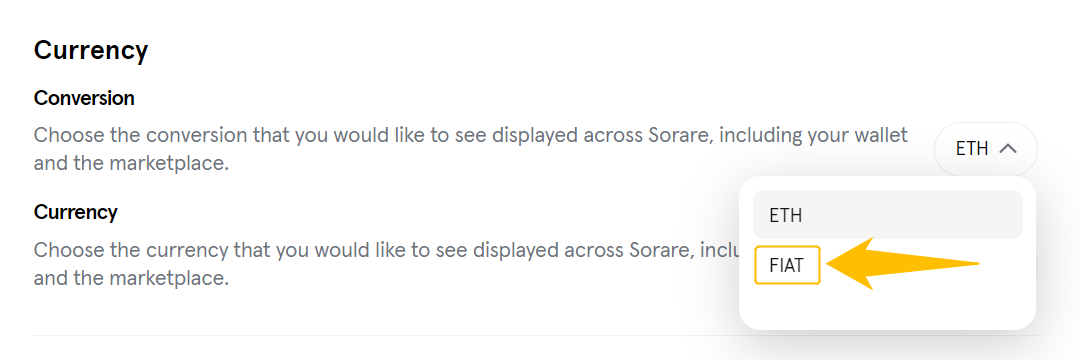Click 'and the marketplace.' under the Currency text
This screenshot has width=1080, height=360.
point(131,279)
